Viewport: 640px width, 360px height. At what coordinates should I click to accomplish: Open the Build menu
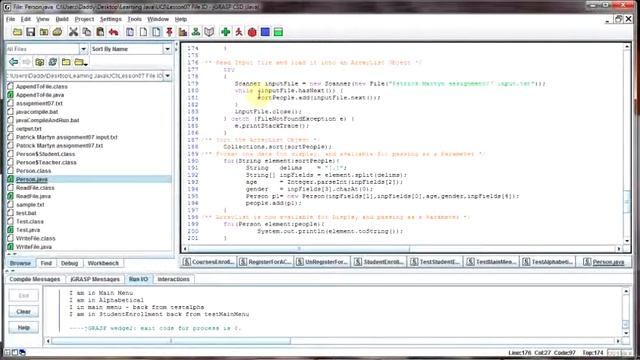click(x=62, y=19)
